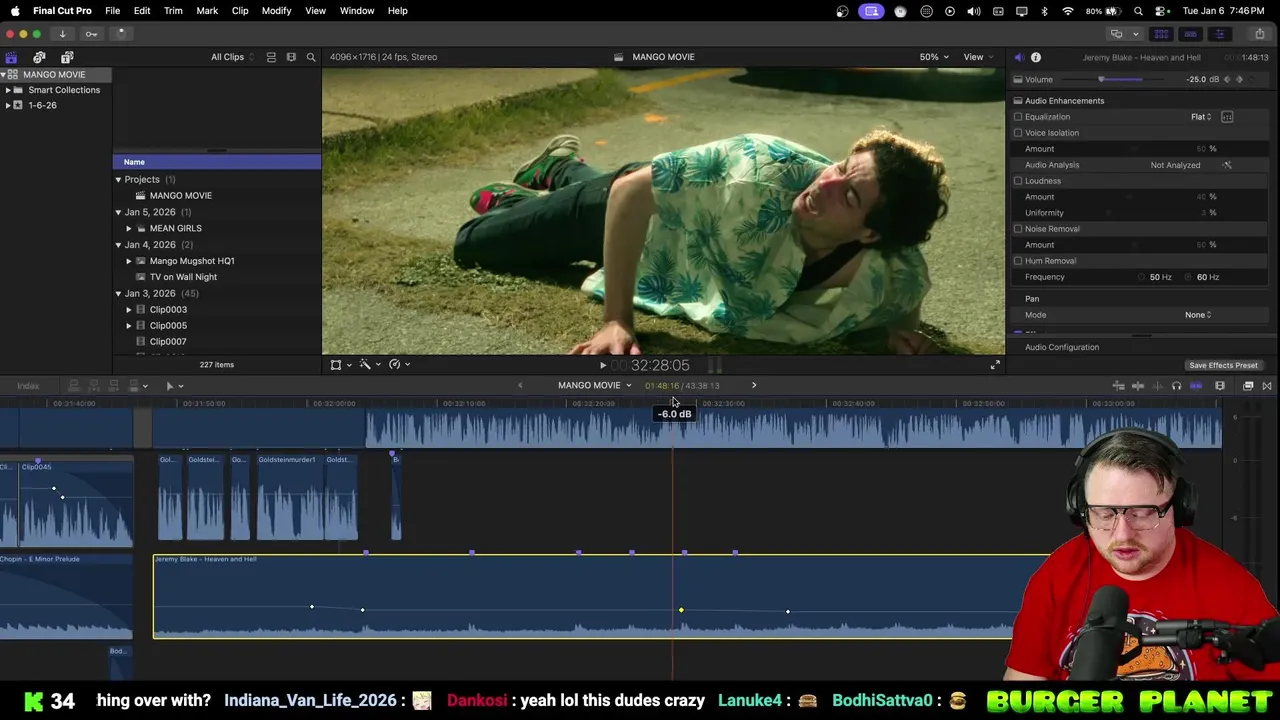
Task: Enter fullscreen viewer mode
Action: pyautogui.click(x=995, y=365)
